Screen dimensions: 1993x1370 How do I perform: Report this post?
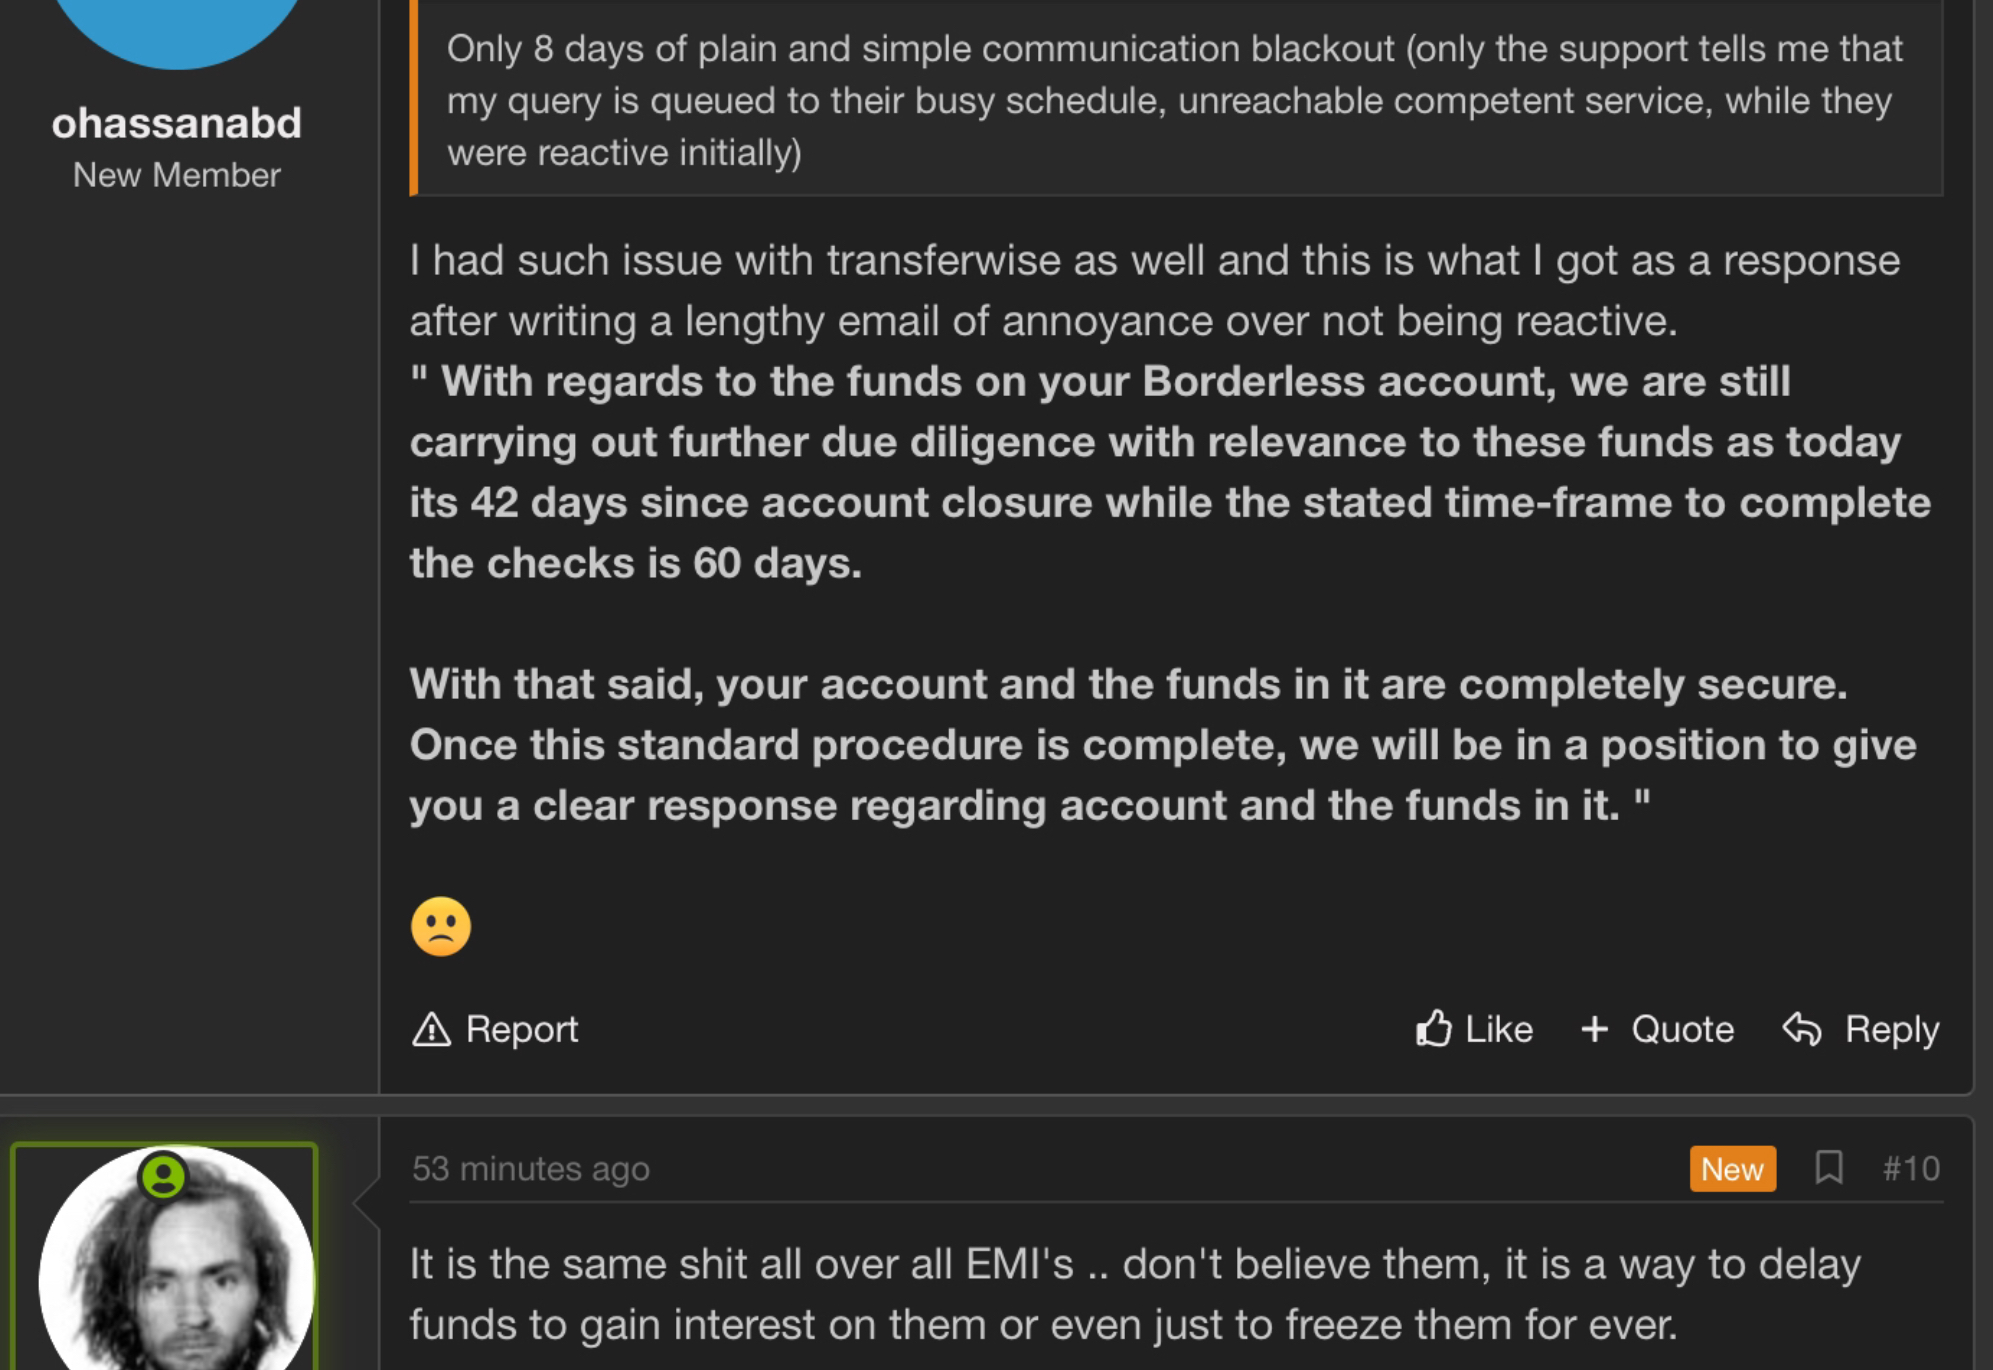pos(495,1029)
